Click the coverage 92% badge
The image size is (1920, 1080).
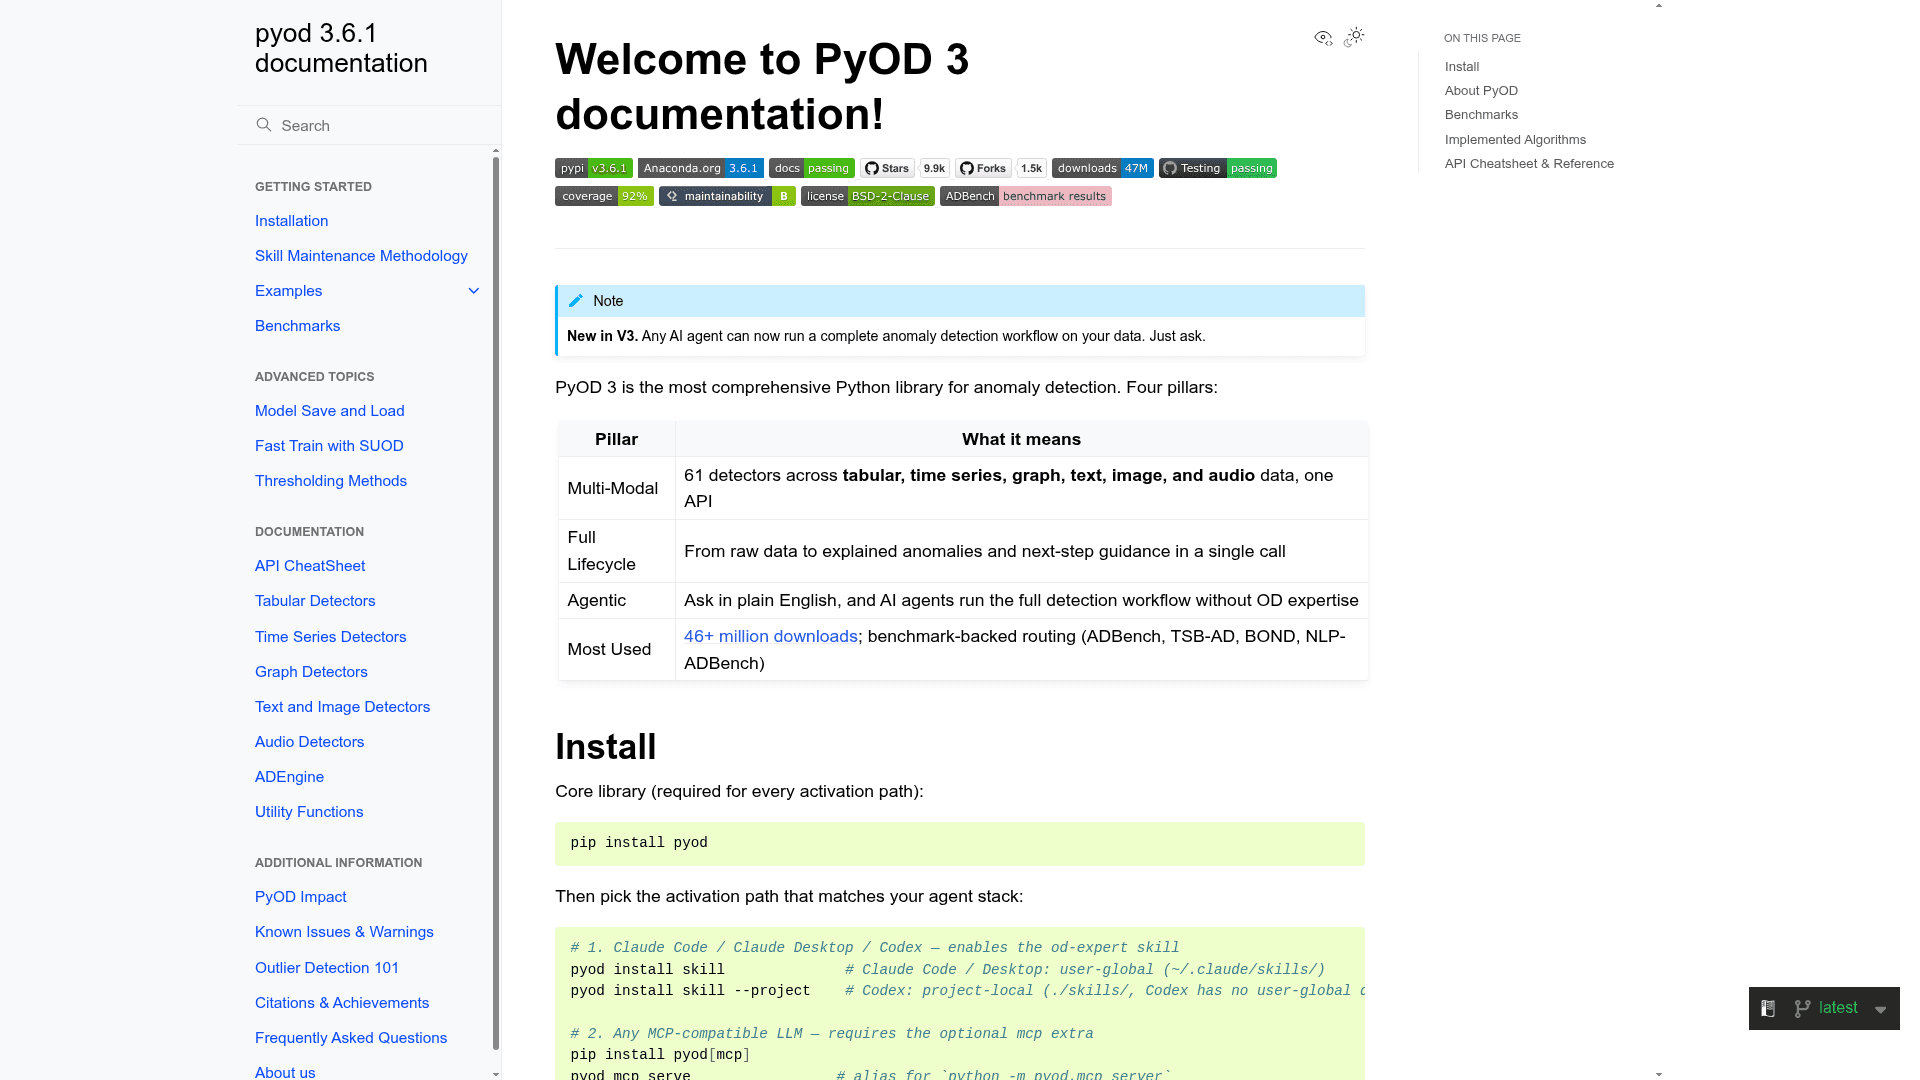604,196
